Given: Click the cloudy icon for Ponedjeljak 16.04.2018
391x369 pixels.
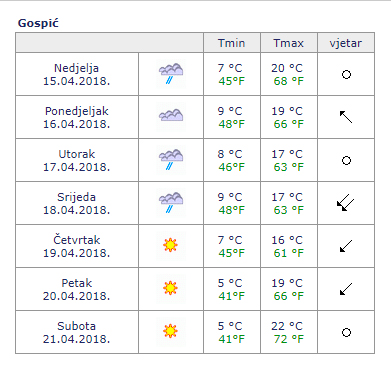Looking at the screenshot, I should [x=171, y=117].
